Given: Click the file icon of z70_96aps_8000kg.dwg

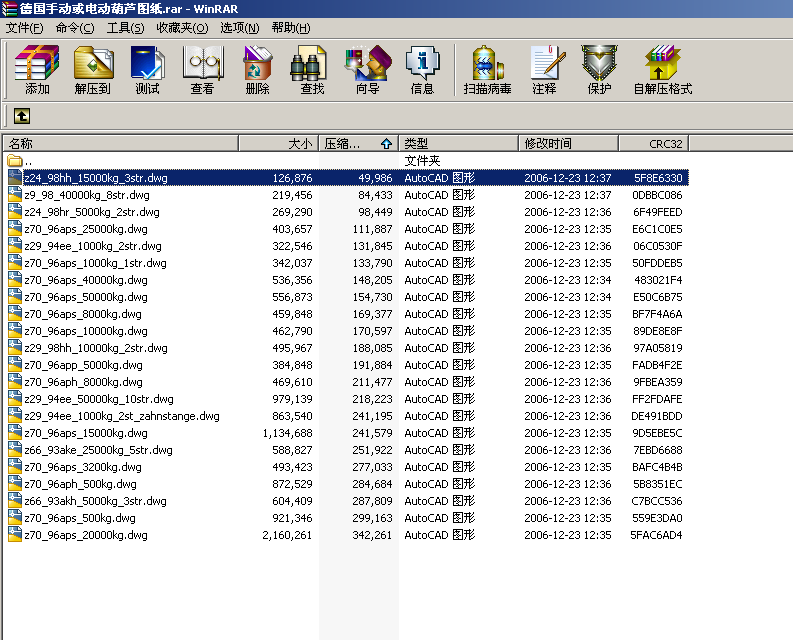Looking at the screenshot, I should tap(15, 314).
